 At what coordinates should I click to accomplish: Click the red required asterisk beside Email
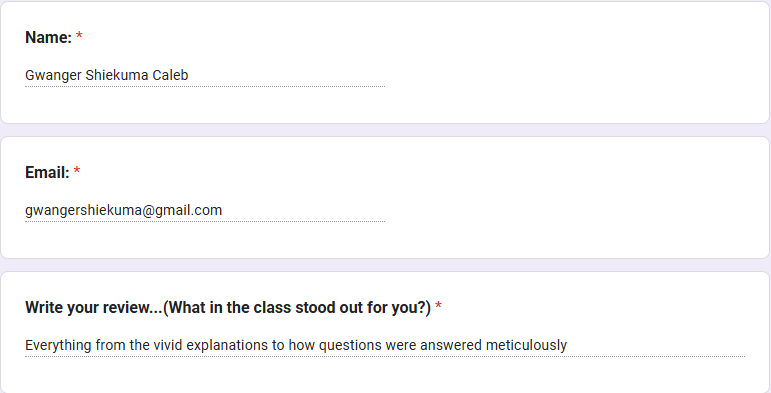click(77, 171)
